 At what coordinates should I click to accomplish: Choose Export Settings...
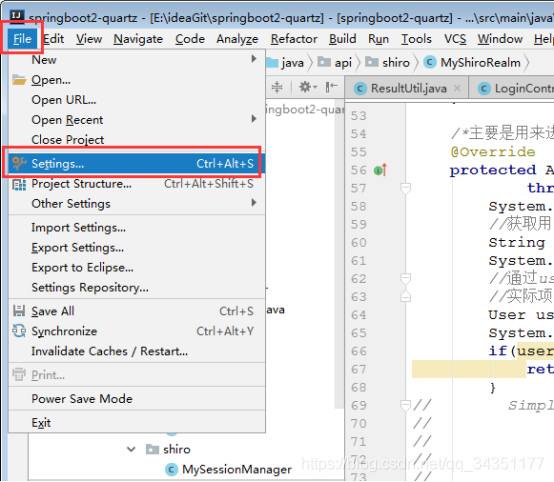click(x=137, y=248)
